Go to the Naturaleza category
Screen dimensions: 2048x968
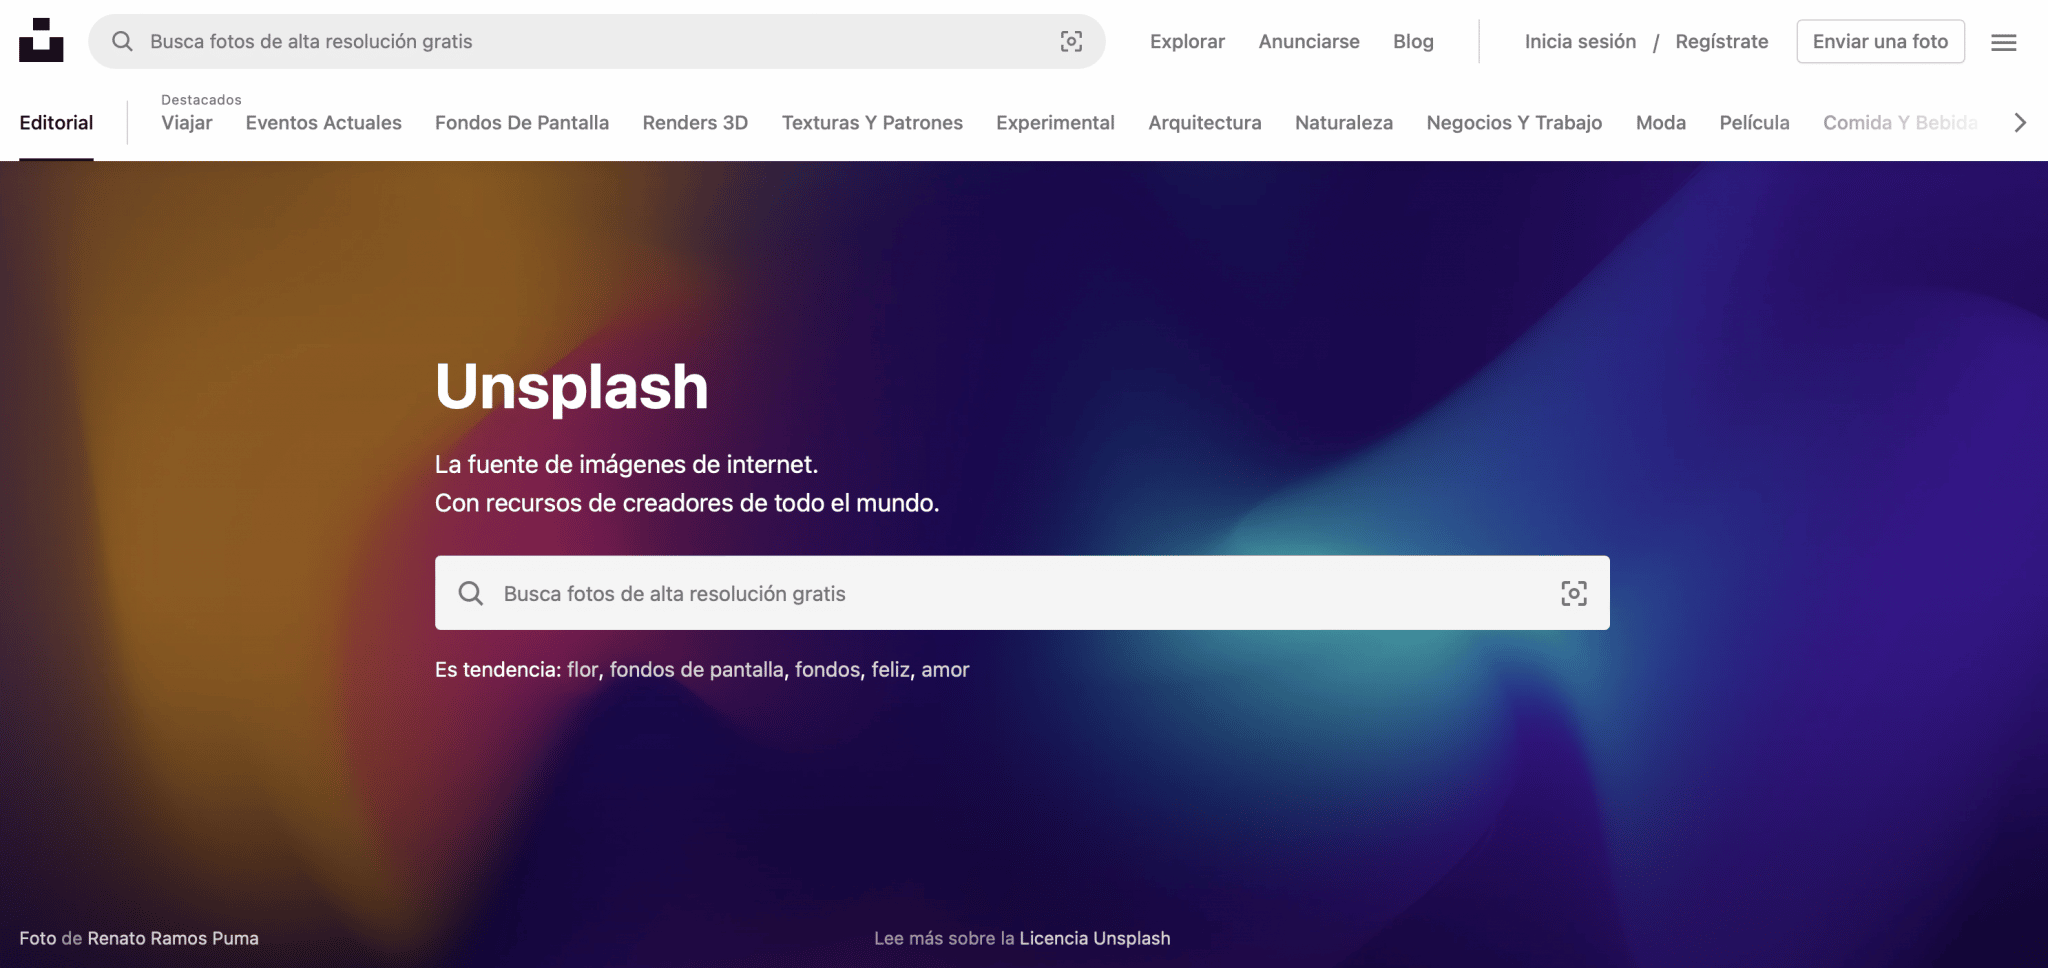(x=1343, y=123)
